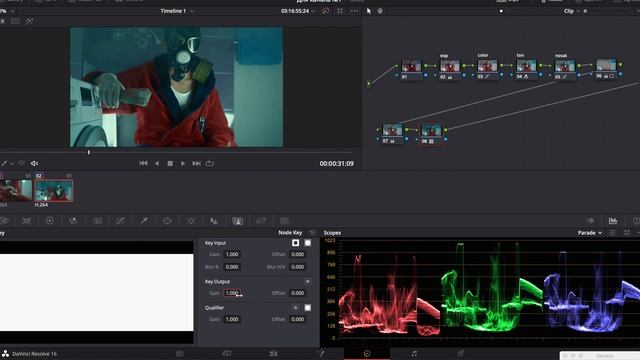Open the Blur palette icon
Screen dimensions: 640x360
tap(214, 221)
